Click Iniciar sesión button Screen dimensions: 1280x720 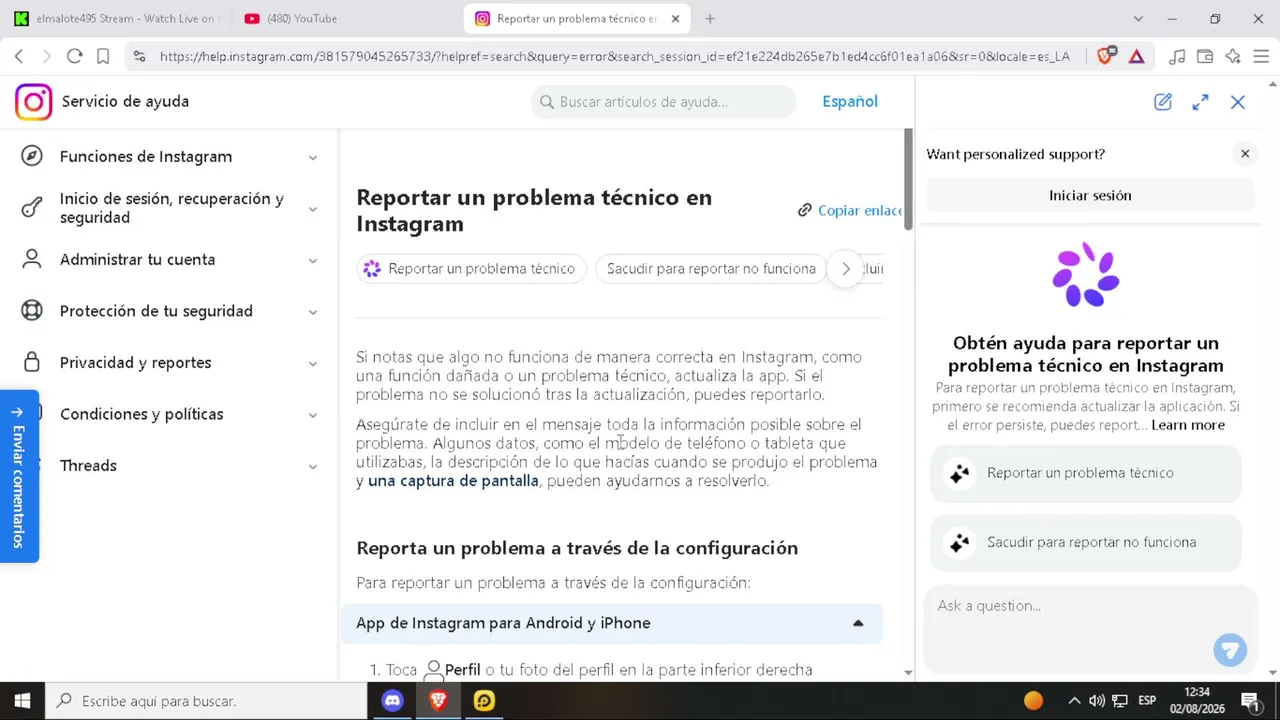[1090, 196]
